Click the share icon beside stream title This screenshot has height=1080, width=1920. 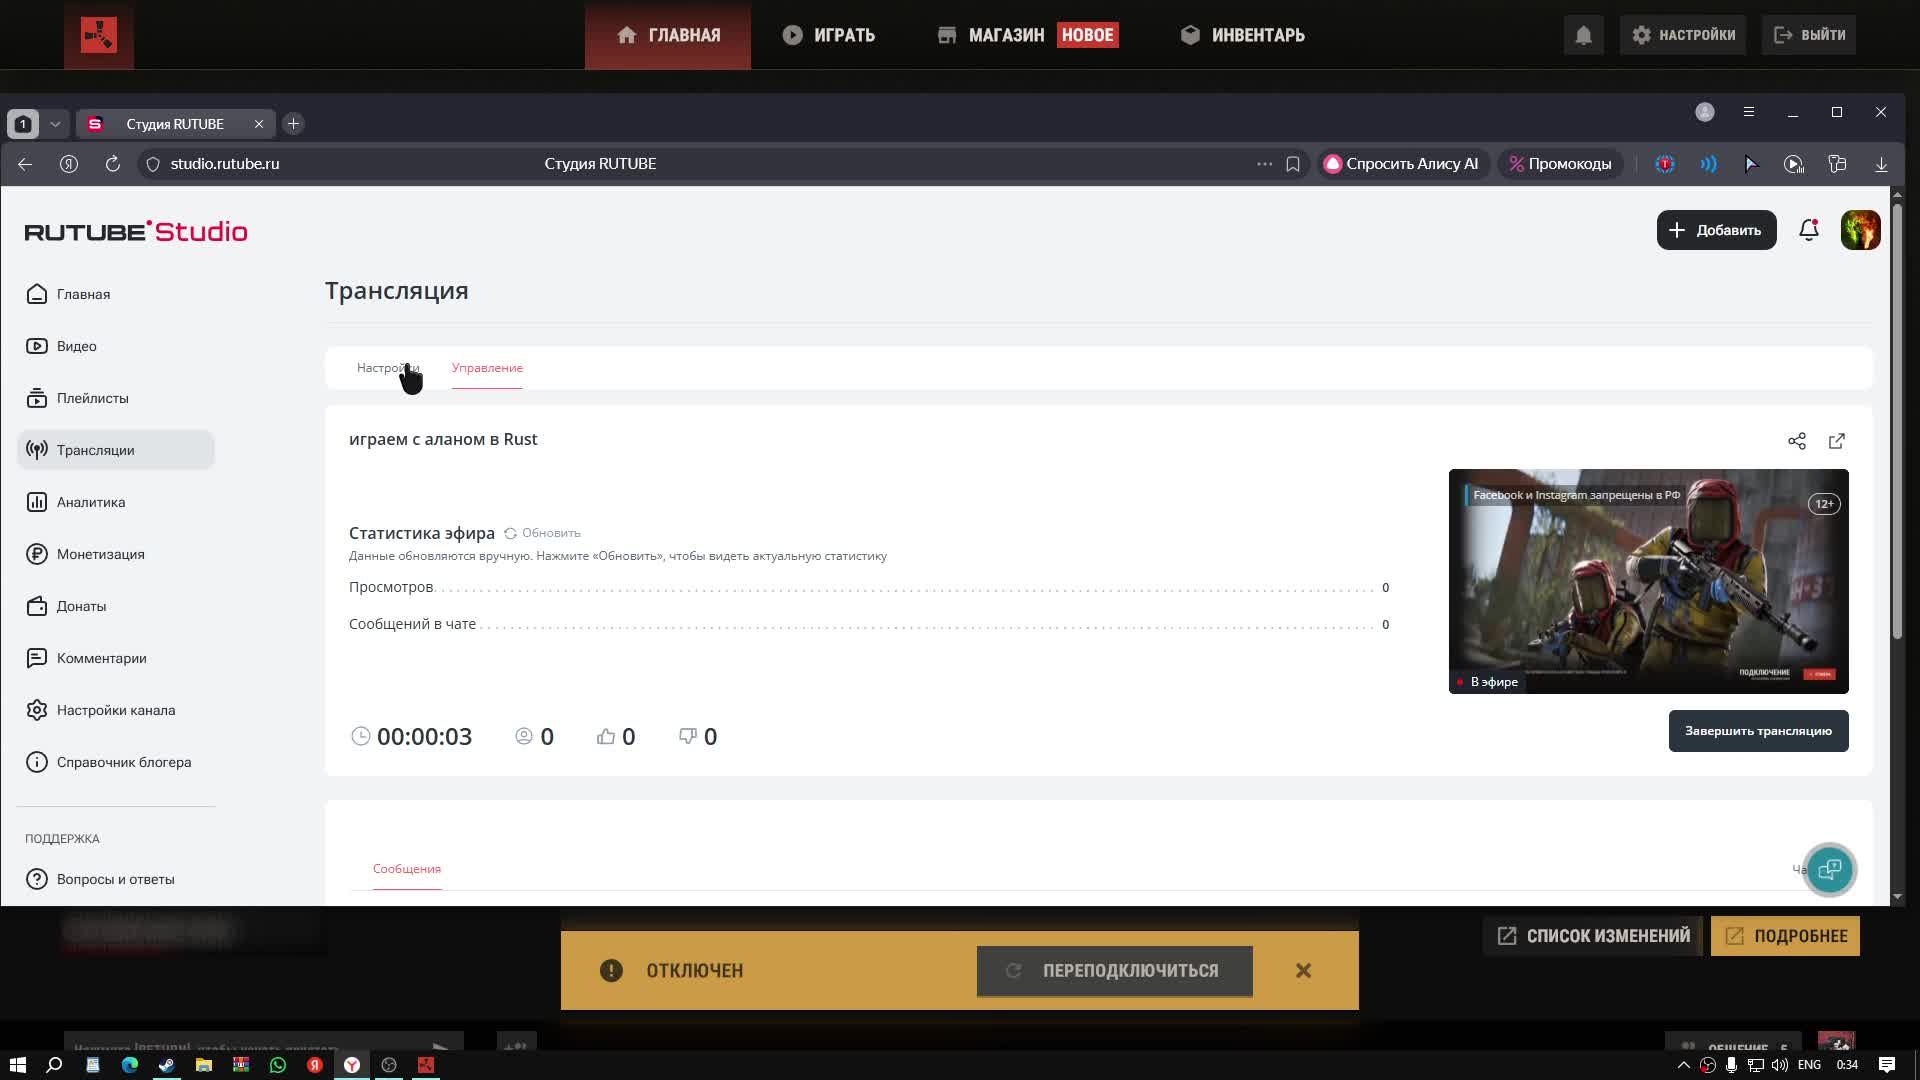pos(1796,441)
